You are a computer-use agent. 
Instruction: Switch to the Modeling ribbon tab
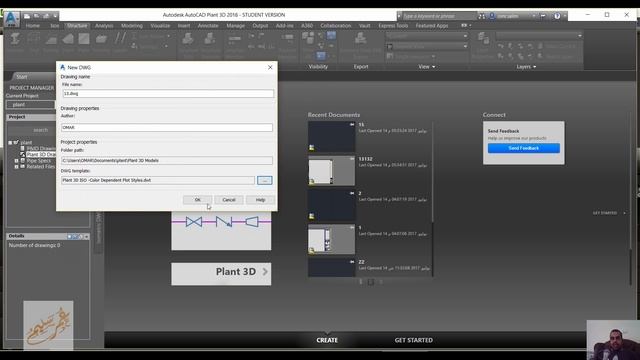(132, 26)
